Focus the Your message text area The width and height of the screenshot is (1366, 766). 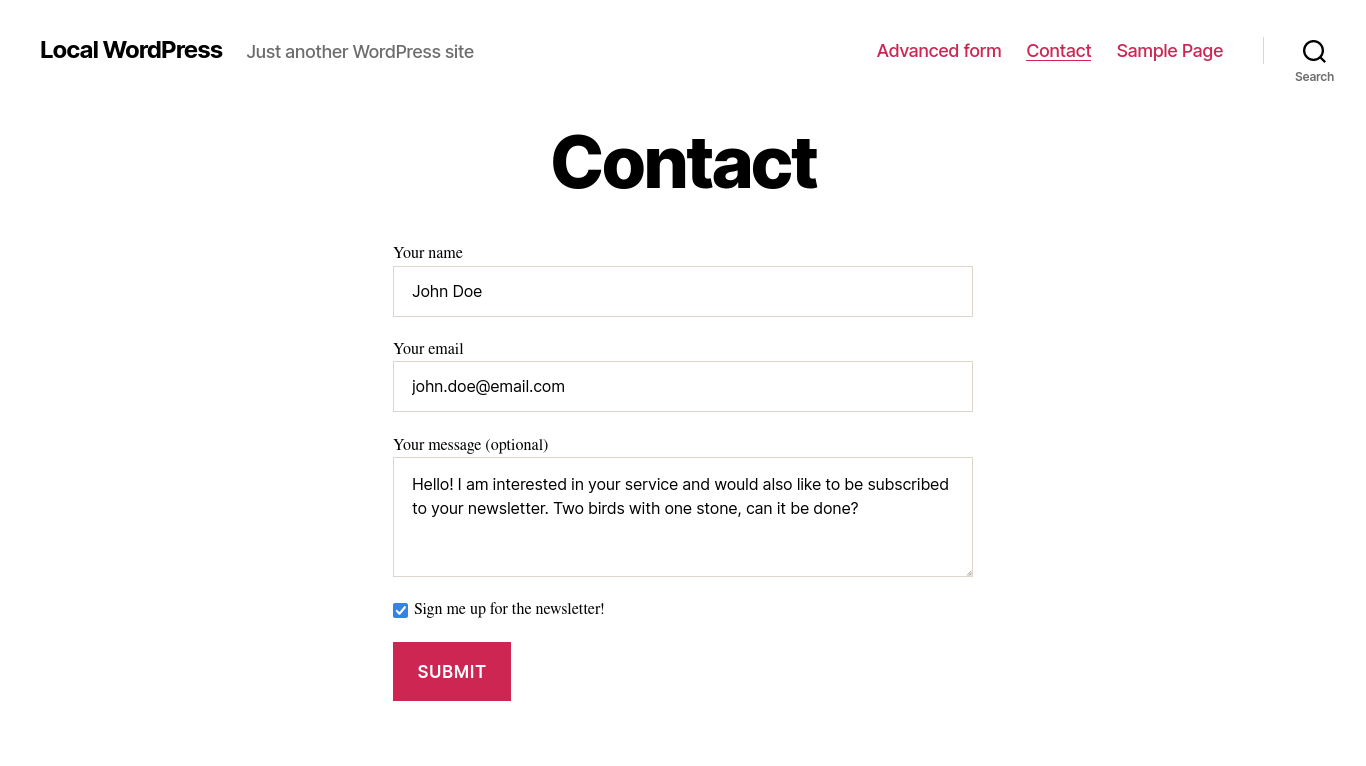point(682,545)
